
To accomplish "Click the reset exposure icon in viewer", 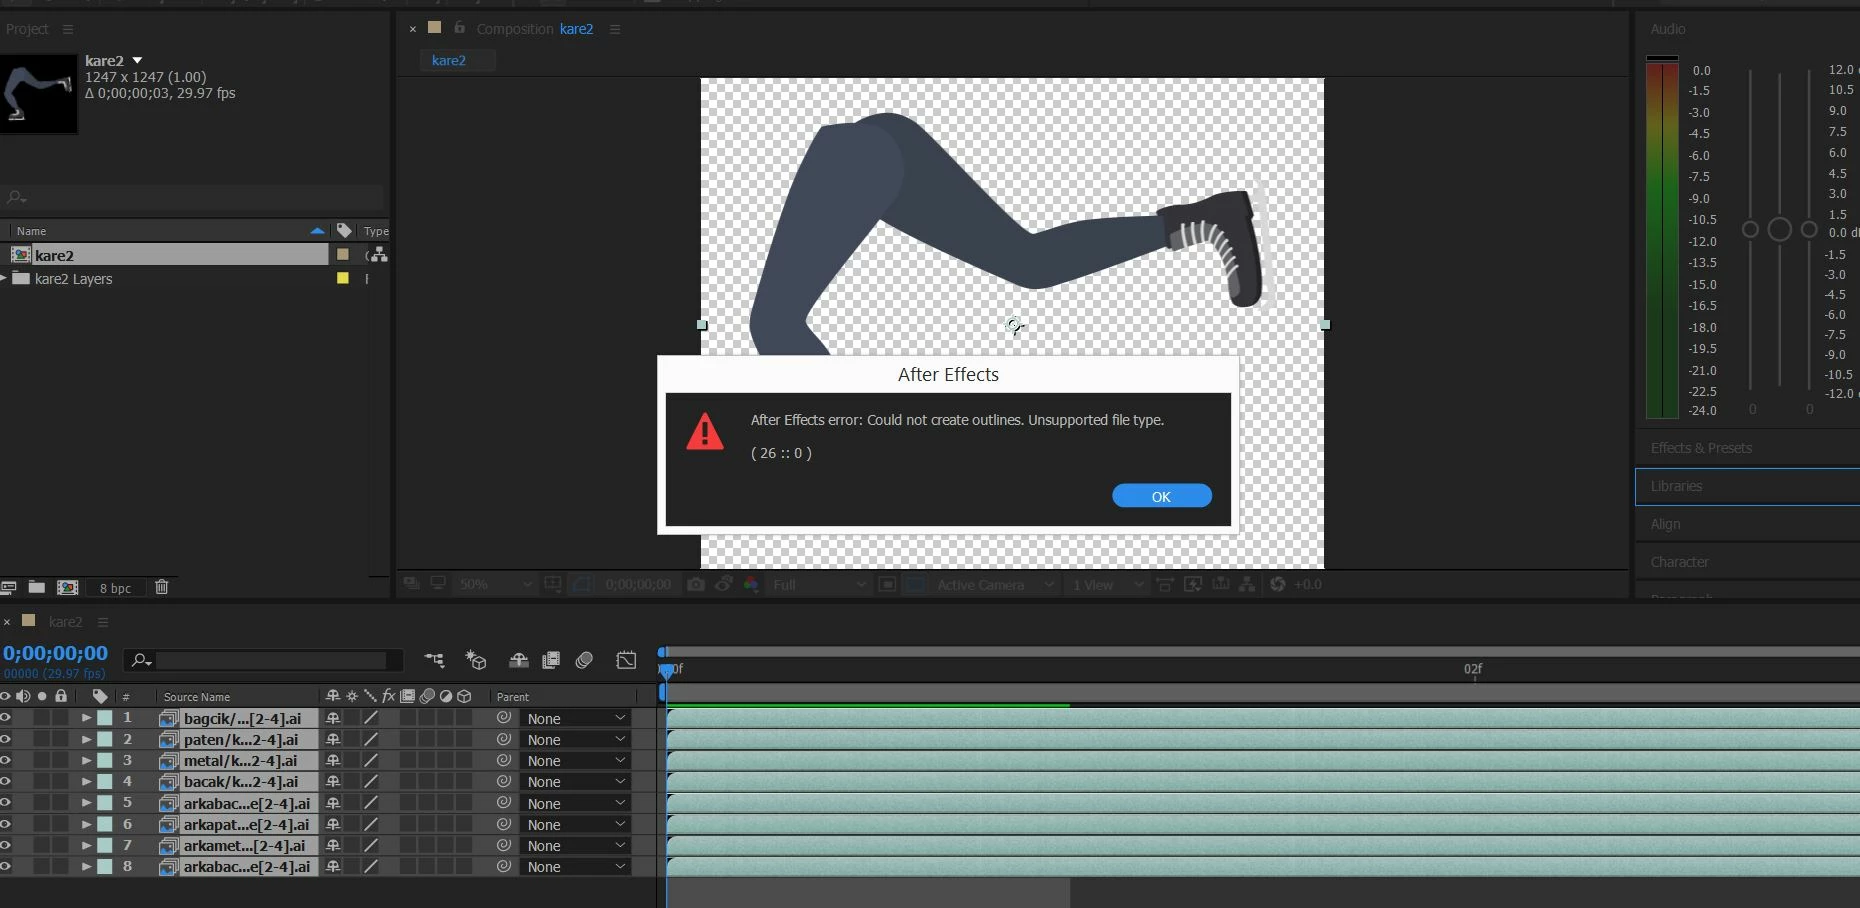I will point(1277,584).
